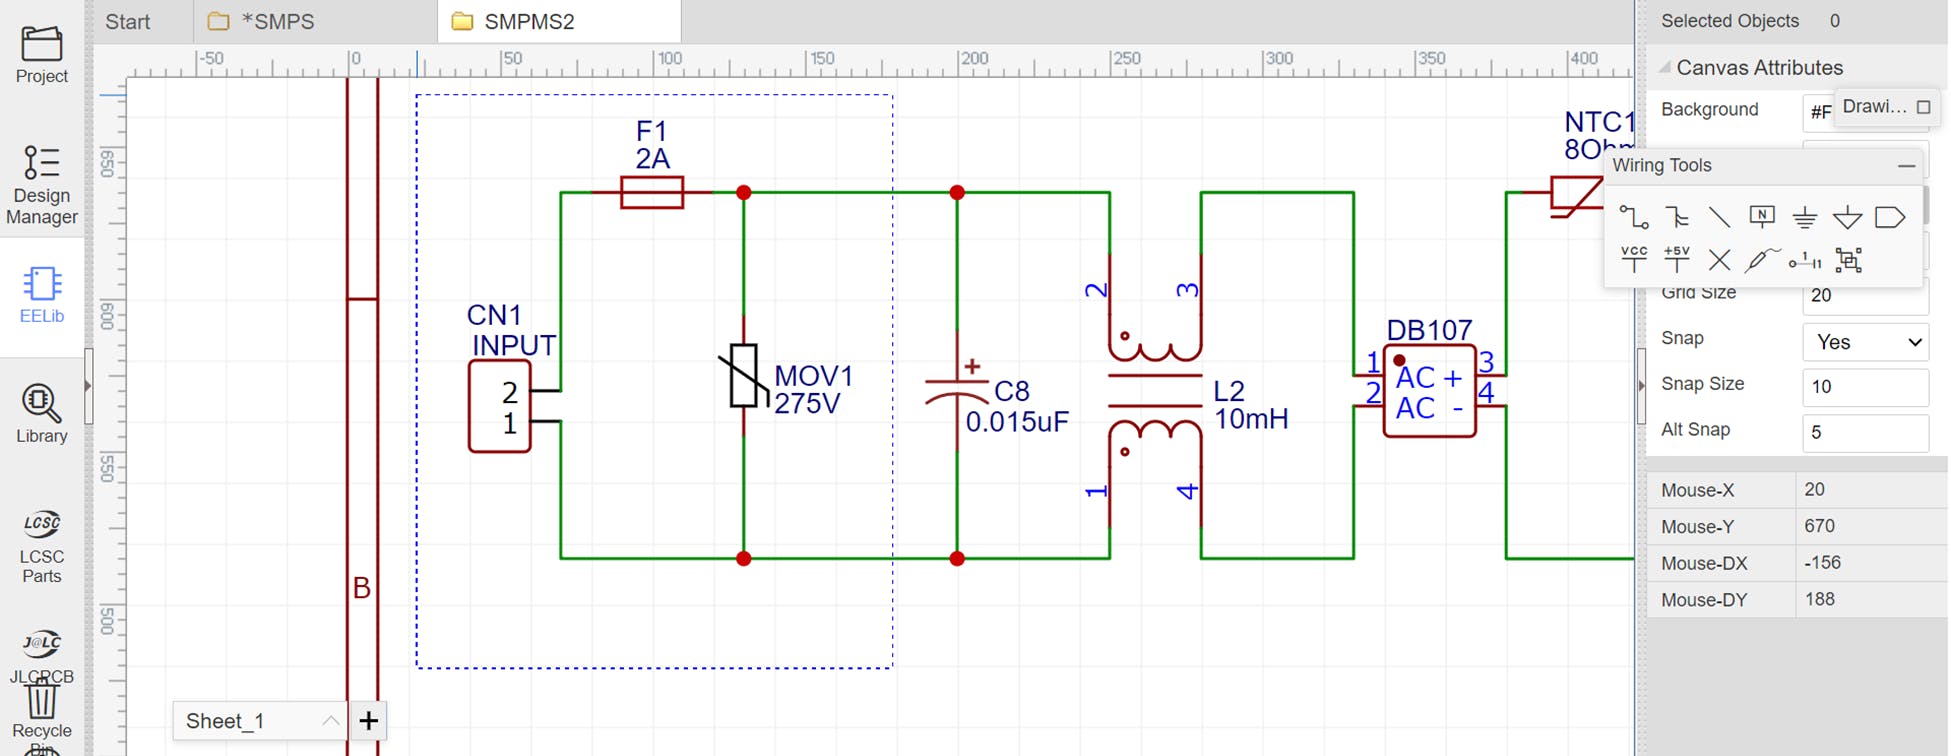Screen dimensions: 1951x756
Task: Open the Design Manager panel
Action: [42, 185]
